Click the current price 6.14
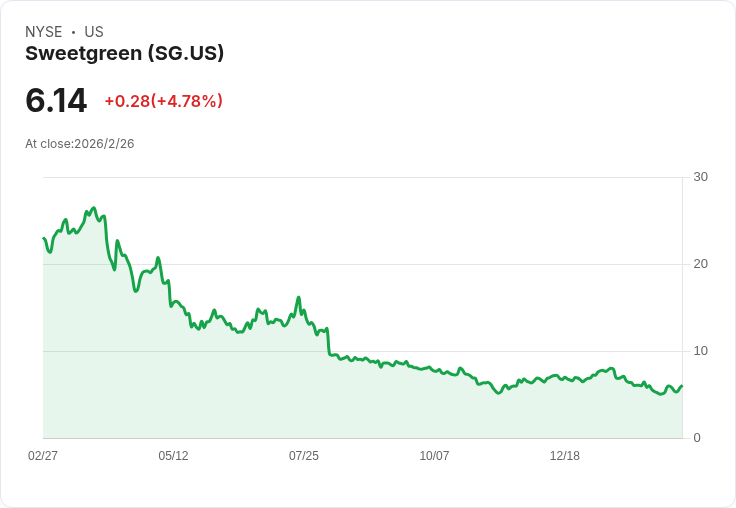The height and width of the screenshot is (508, 736). point(56,101)
